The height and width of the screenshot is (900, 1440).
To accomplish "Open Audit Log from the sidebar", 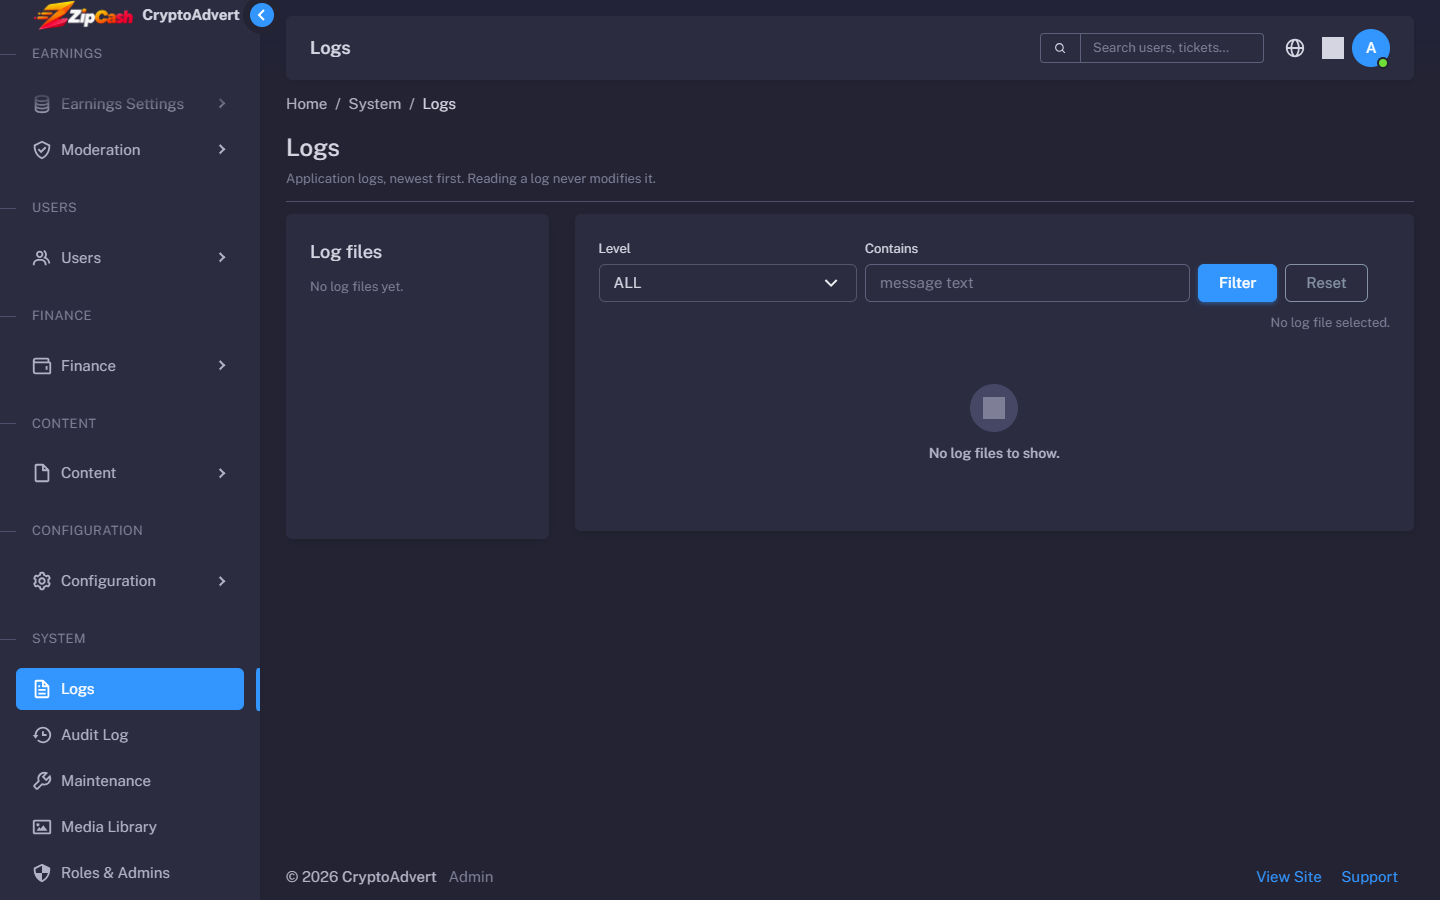I will point(130,735).
